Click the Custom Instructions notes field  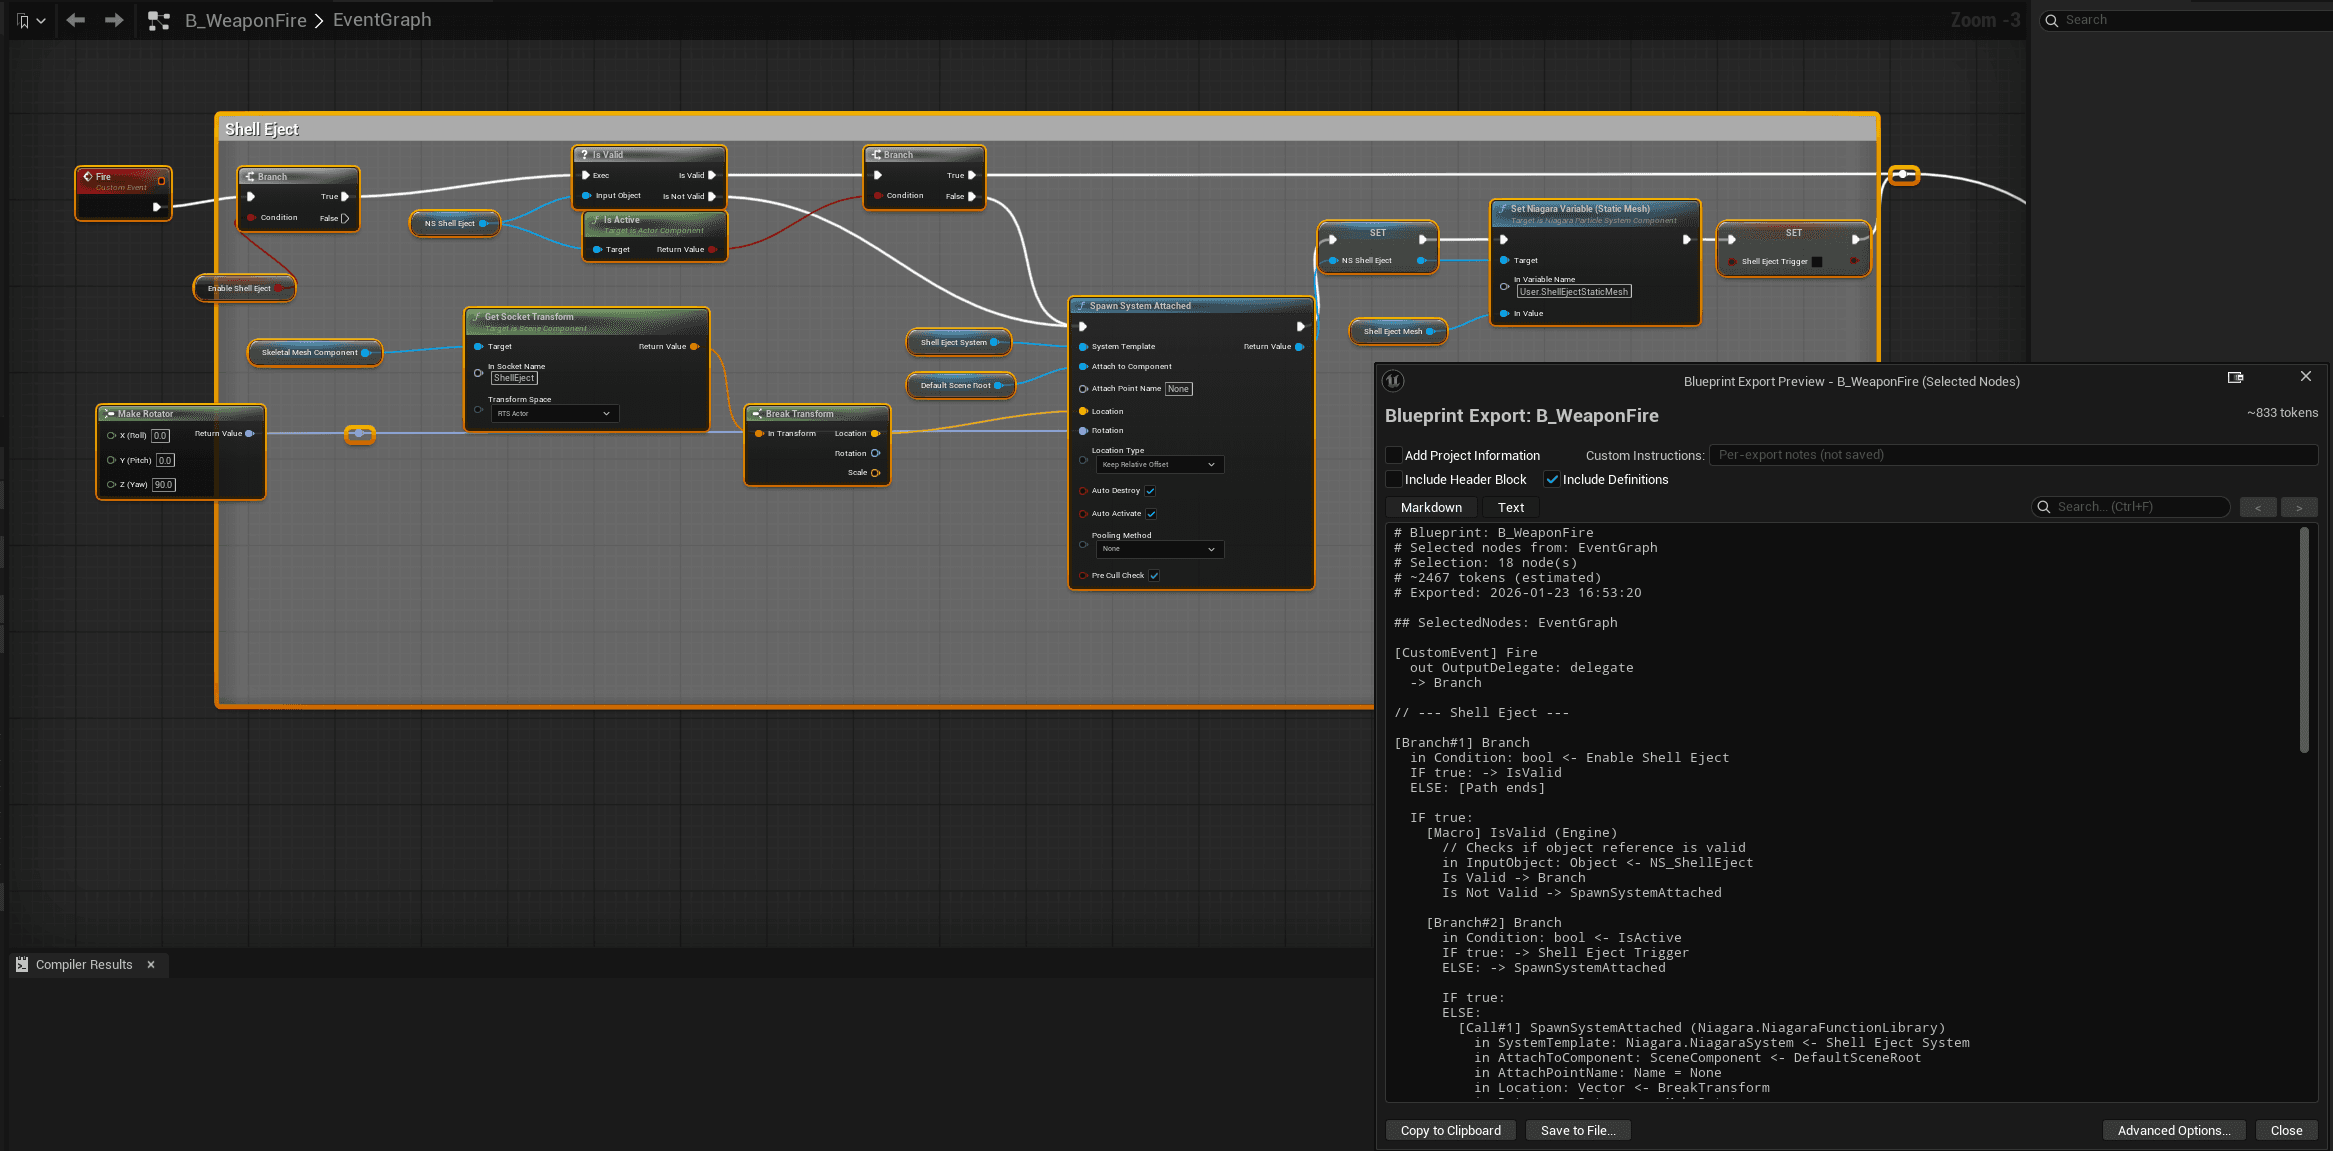click(2013, 455)
